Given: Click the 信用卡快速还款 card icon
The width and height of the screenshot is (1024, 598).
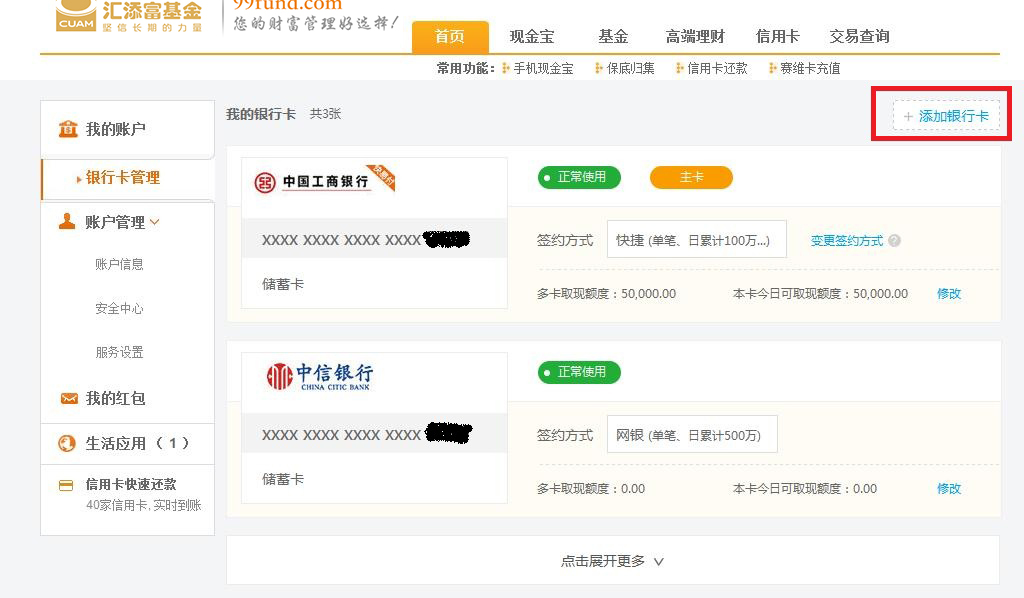Looking at the screenshot, I should pyautogui.click(x=66, y=485).
